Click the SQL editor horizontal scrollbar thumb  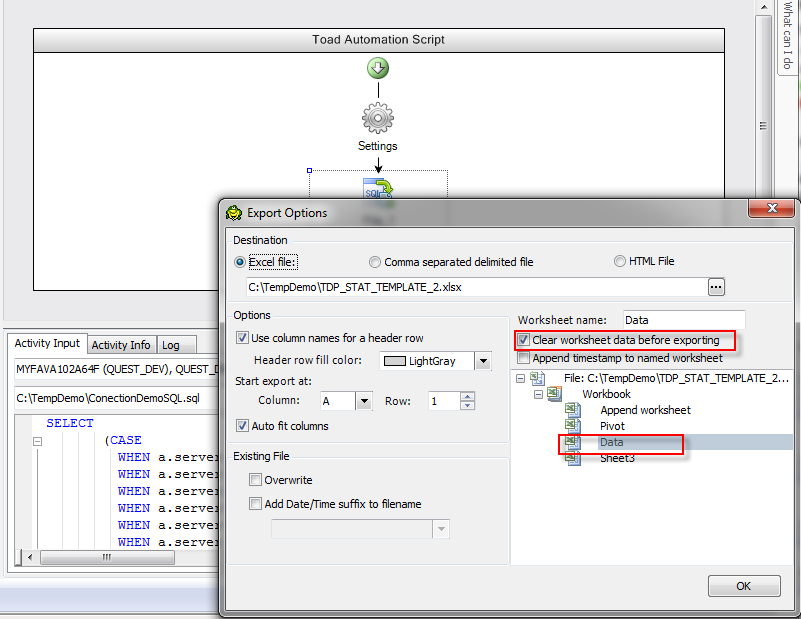[107, 557]
